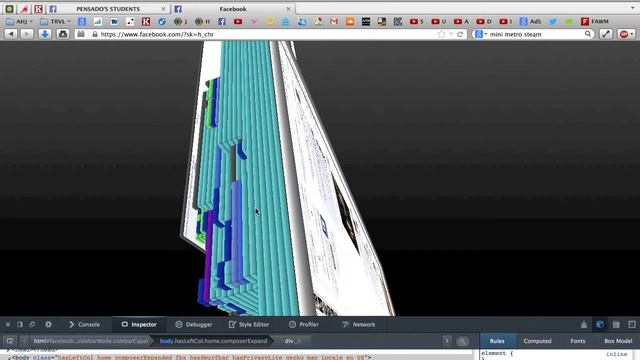Viewport: 640px width, 360px height.
Task: Collapse the body element node
Action: click(9, 358)
